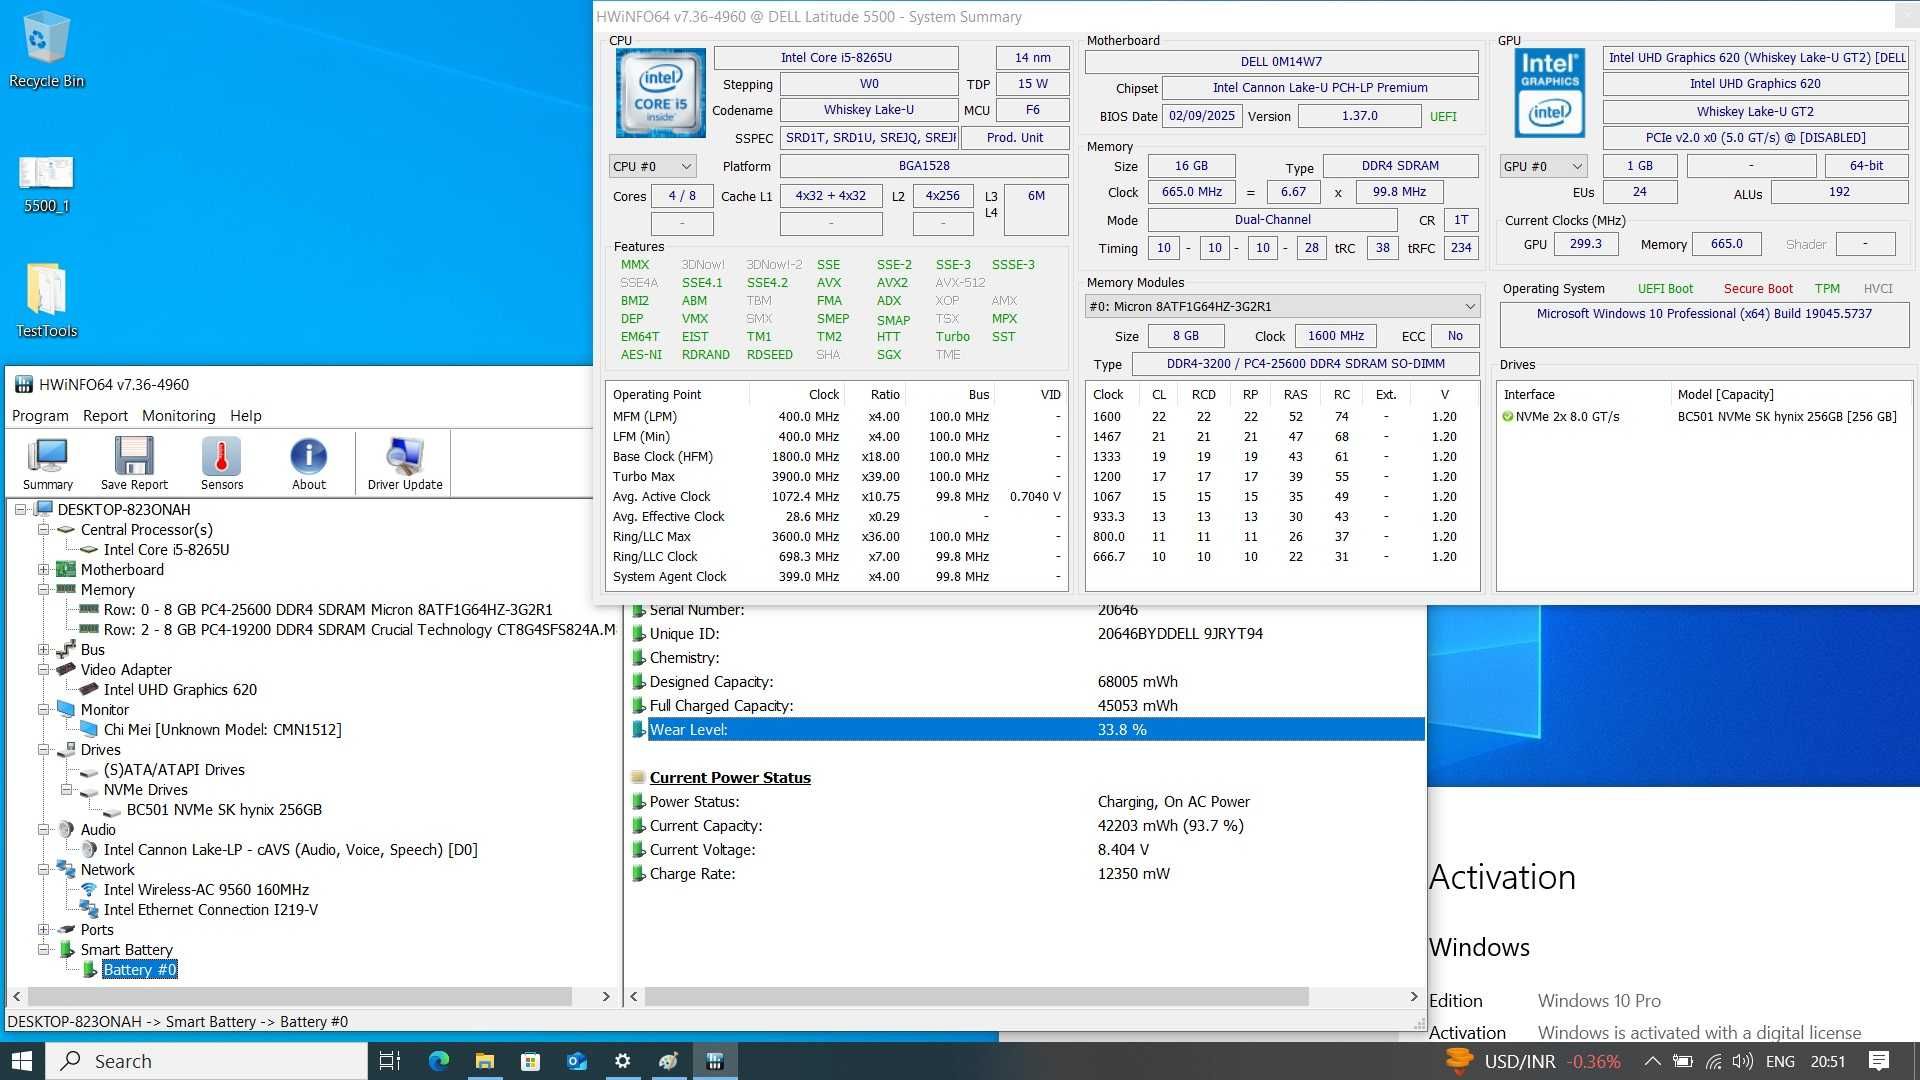1920x1080 pixels.
Task: Open Microsoft Store from the taskbar
Action: 530,1061
